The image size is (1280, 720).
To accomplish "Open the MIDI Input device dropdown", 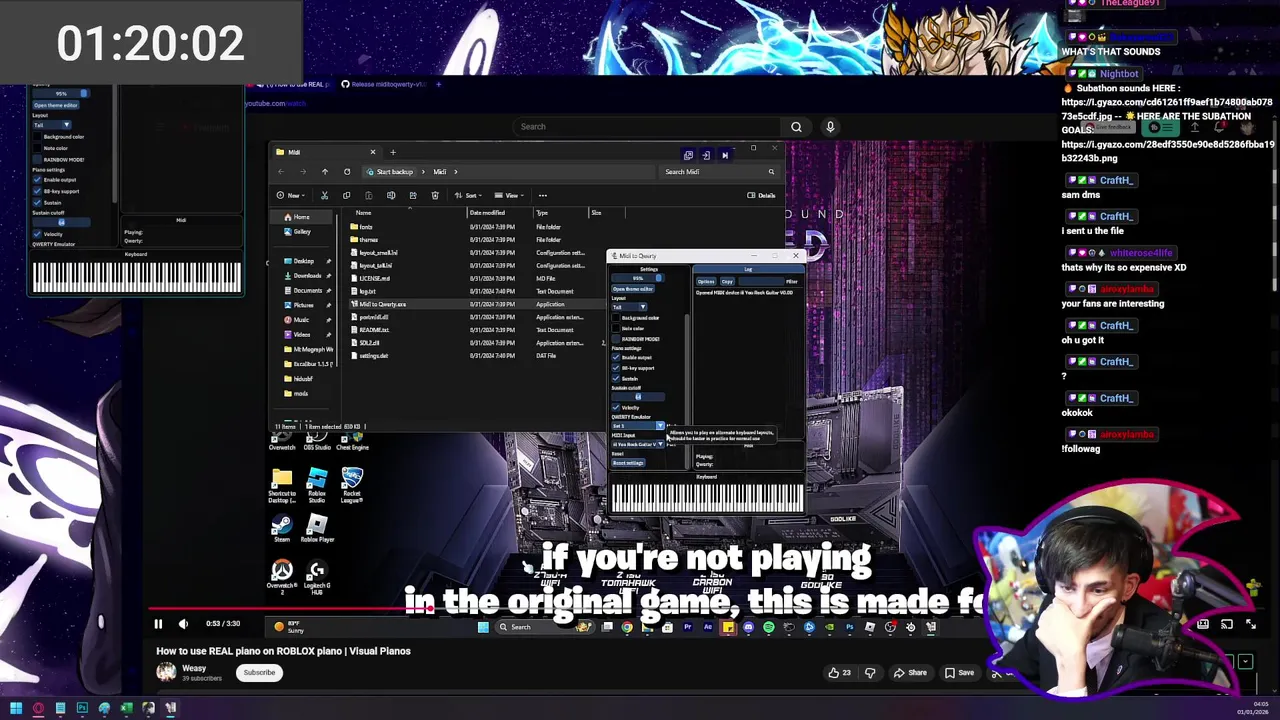I will [638, 444].
